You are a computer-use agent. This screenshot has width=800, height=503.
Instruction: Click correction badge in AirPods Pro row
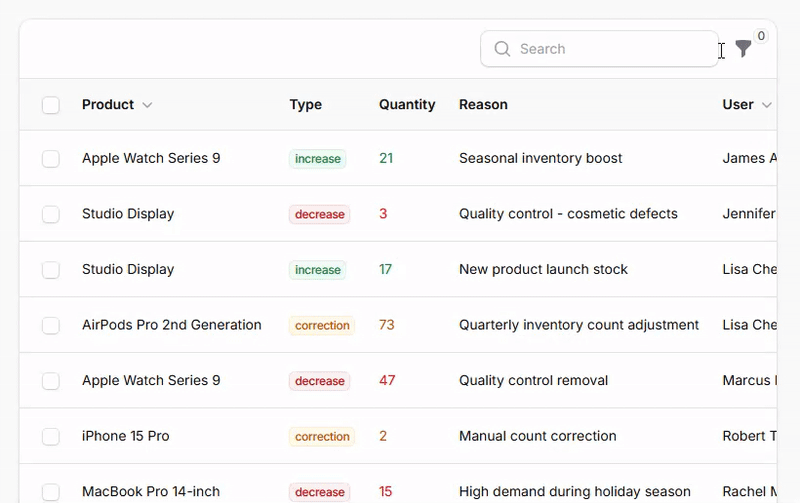click(322, 325)
